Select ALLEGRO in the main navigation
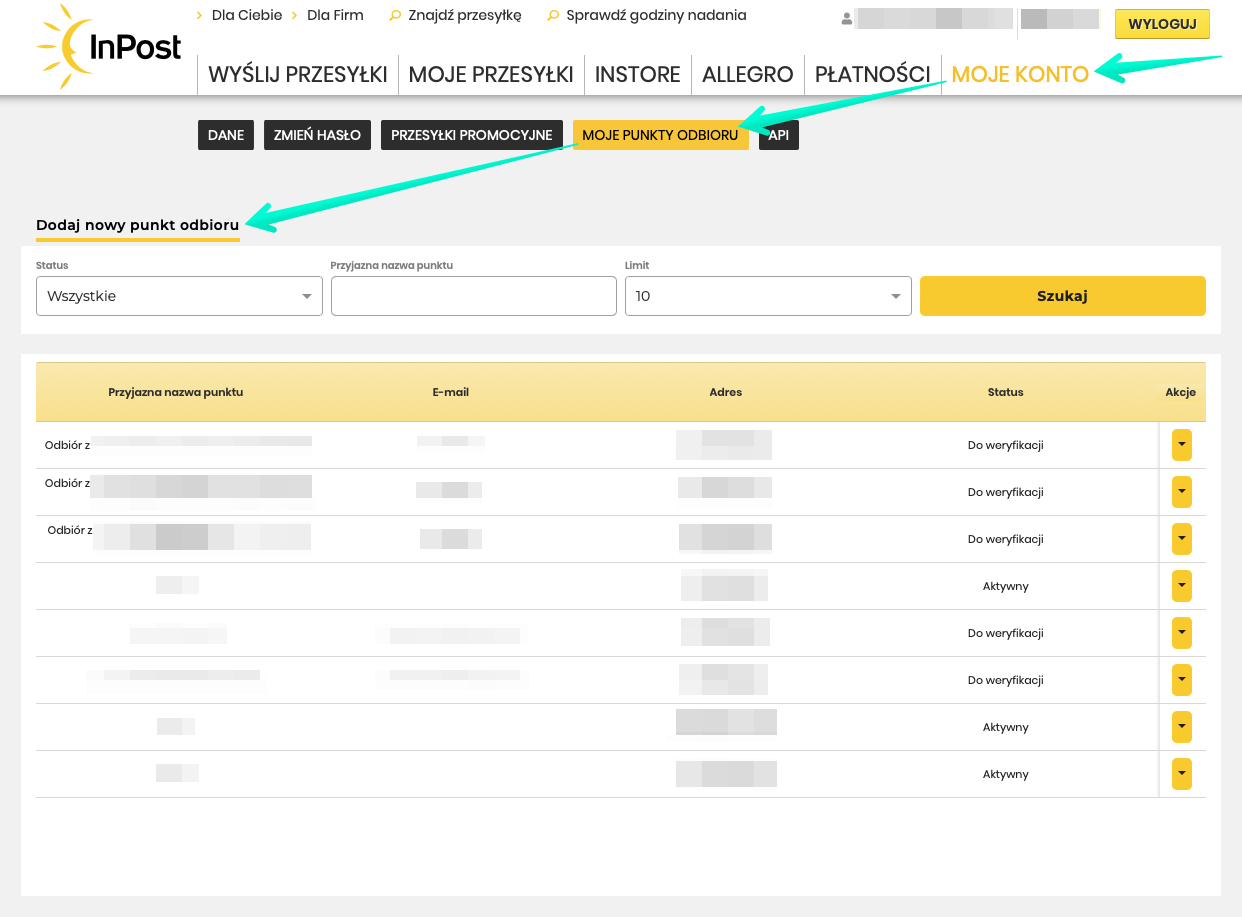The image size is (1242, 917). (748, 74)
